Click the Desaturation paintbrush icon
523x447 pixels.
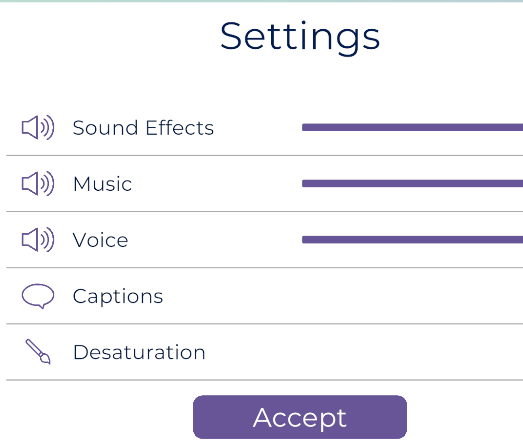(x=38, y=352)
